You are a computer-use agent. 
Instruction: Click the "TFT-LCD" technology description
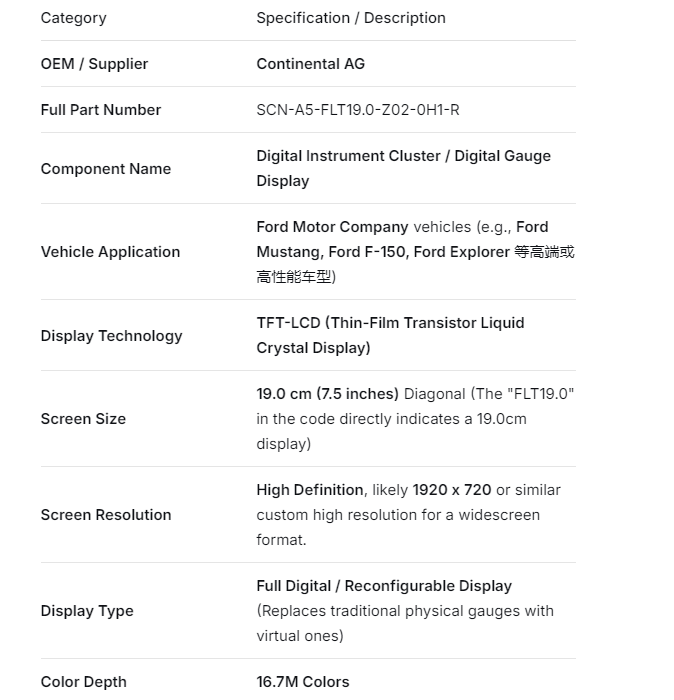pos(288,323)
